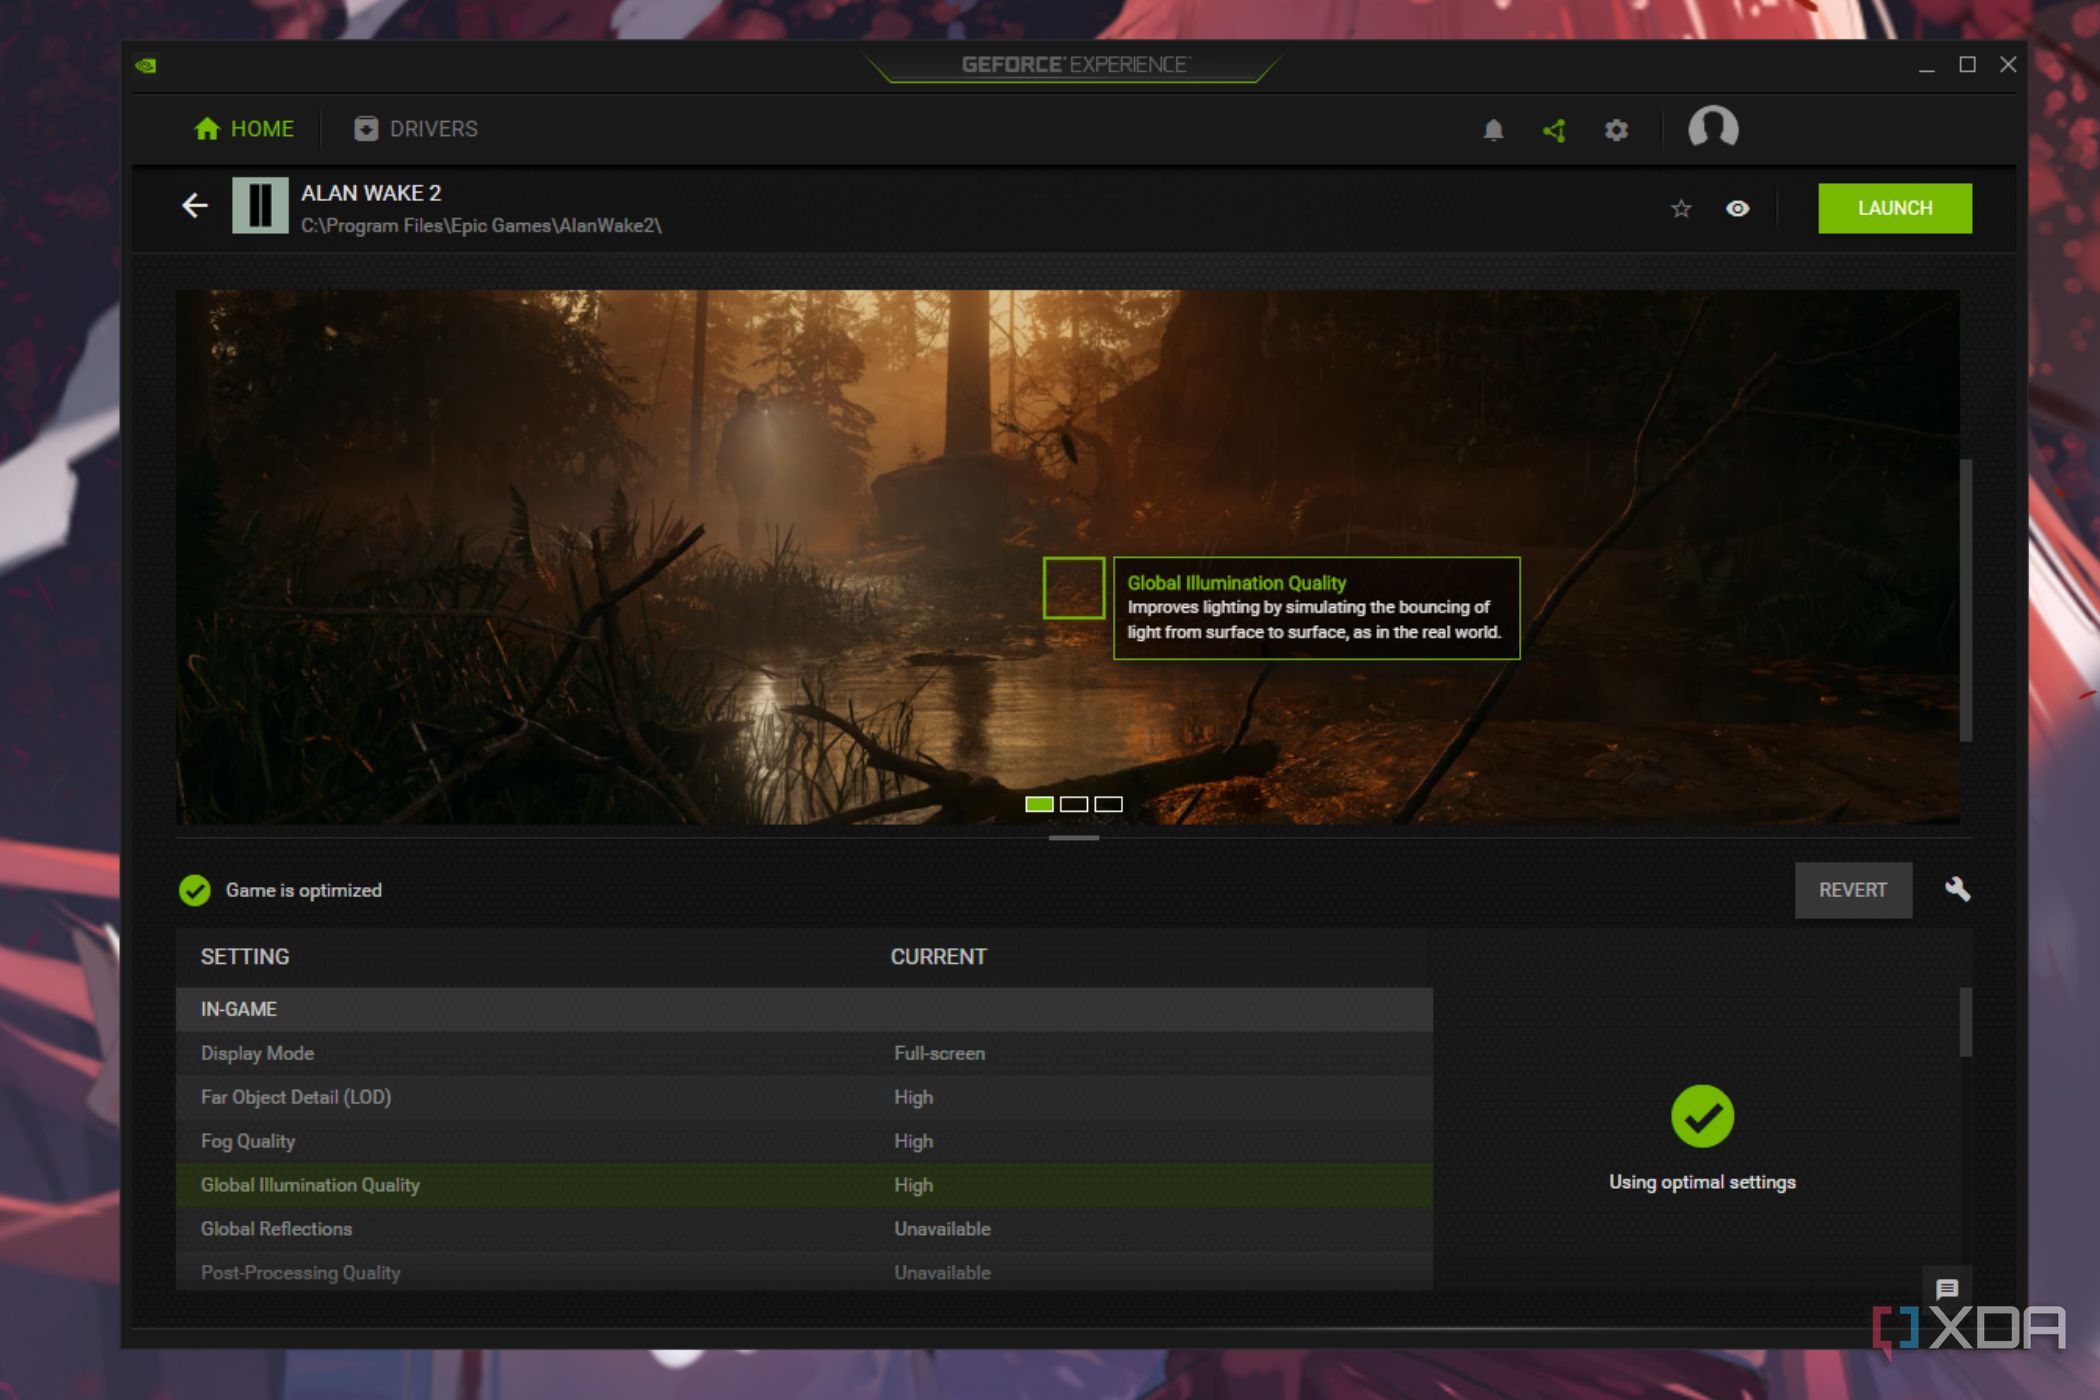Toggle the eye visibility icon
This screenshot has width=2100, height=1400.
tap(1738, 208)
